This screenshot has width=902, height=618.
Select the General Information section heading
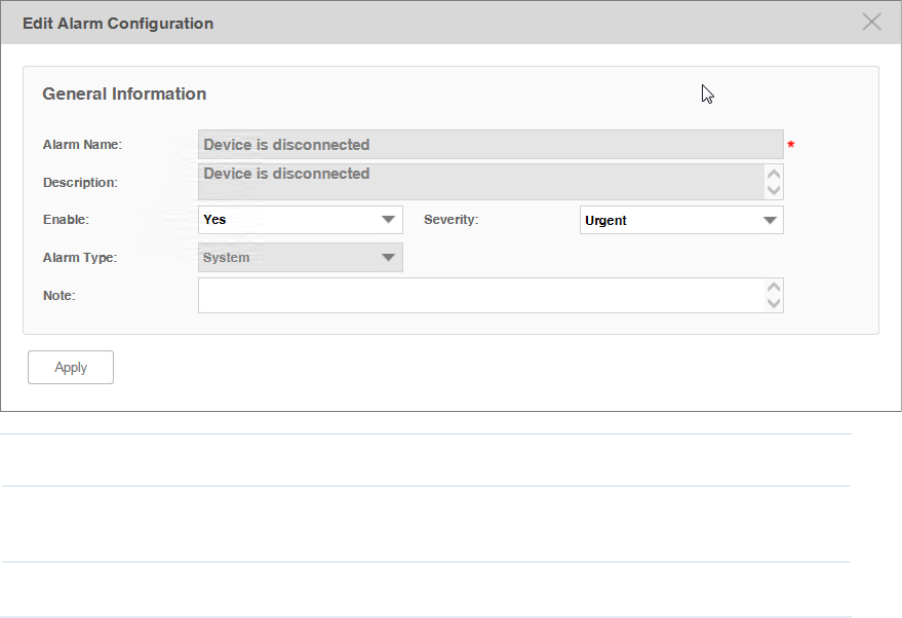coord(124,94)
